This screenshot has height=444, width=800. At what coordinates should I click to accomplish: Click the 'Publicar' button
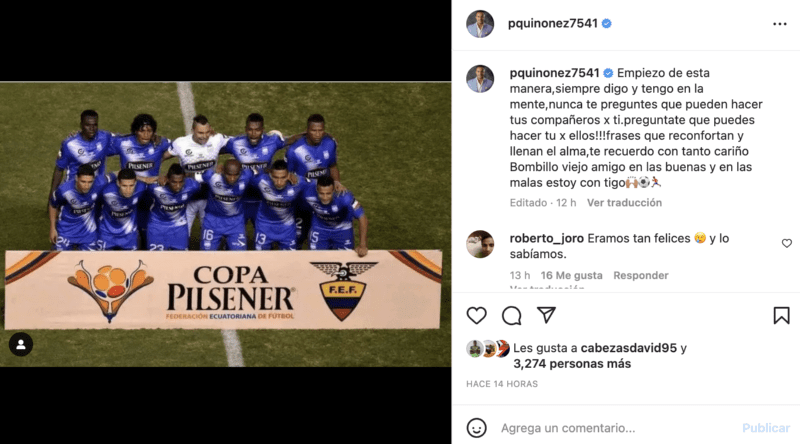(x=766, y=428)
